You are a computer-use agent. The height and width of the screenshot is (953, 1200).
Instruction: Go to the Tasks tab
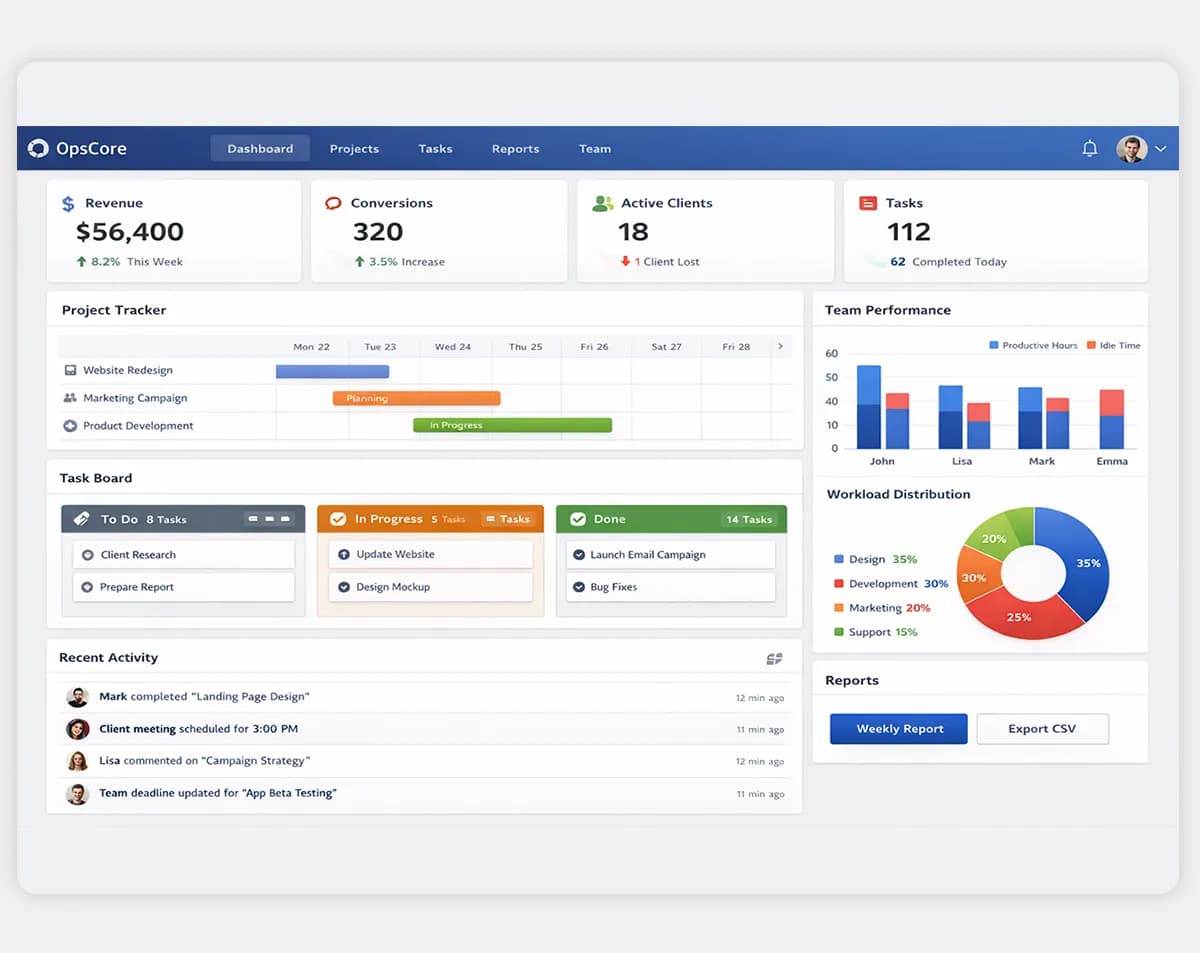click(435, 149)
